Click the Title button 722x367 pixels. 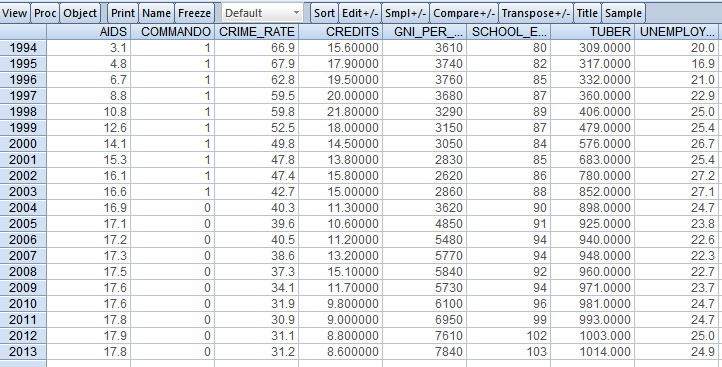[x=587, y=13]
